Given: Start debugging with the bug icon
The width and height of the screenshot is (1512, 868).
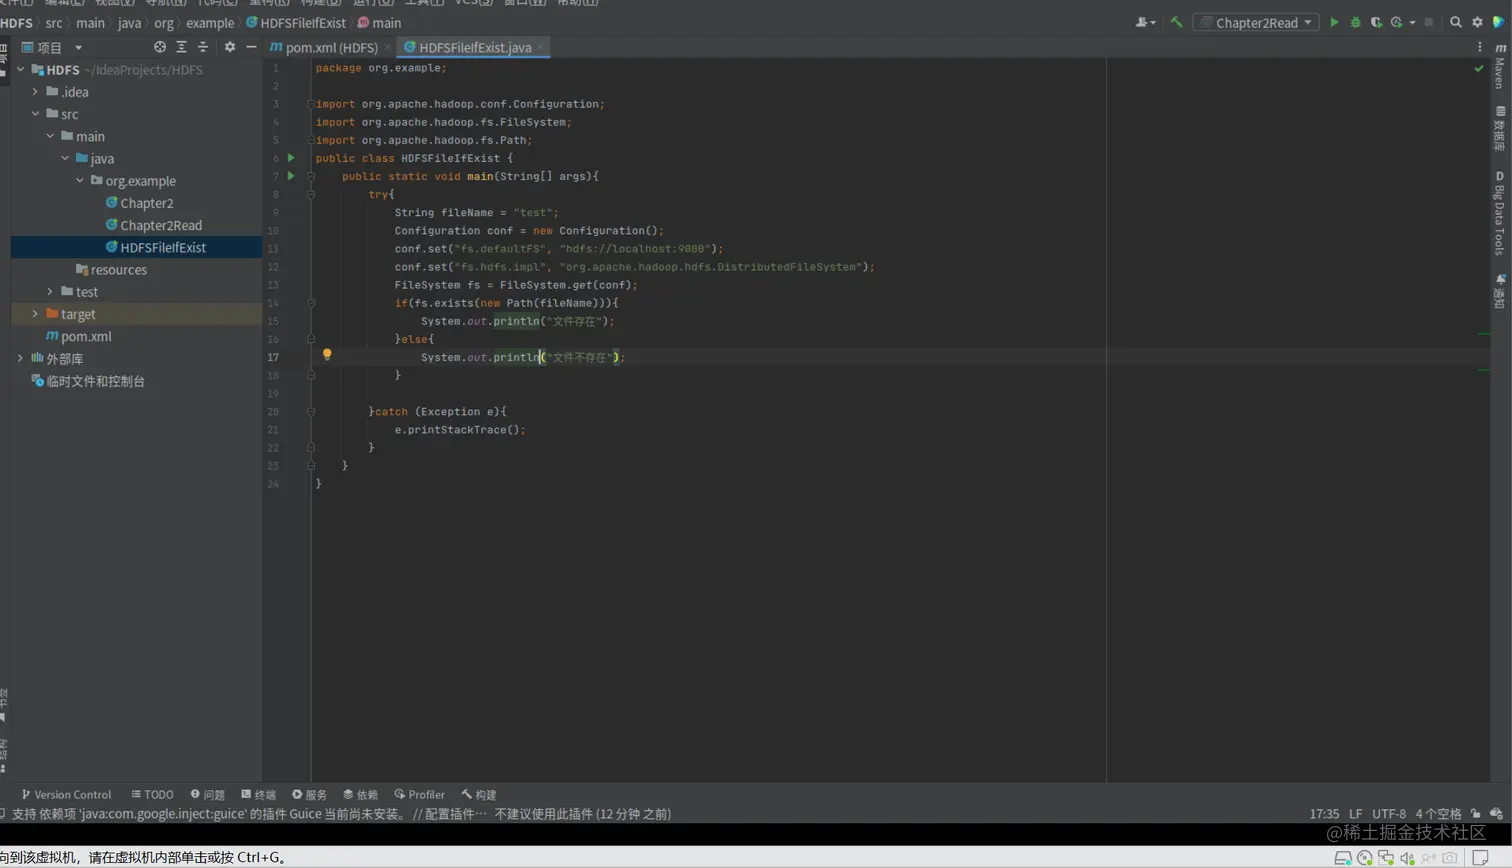Looking at the screenshot, I should (x=1355, y=22).
